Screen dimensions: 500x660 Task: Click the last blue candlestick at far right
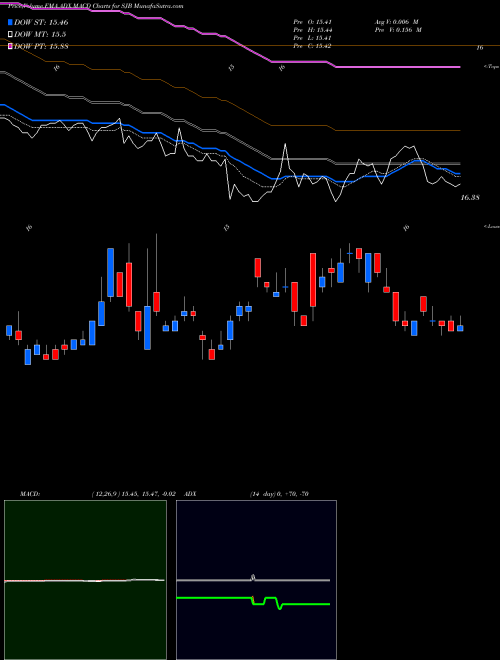[x=460, y=328]
